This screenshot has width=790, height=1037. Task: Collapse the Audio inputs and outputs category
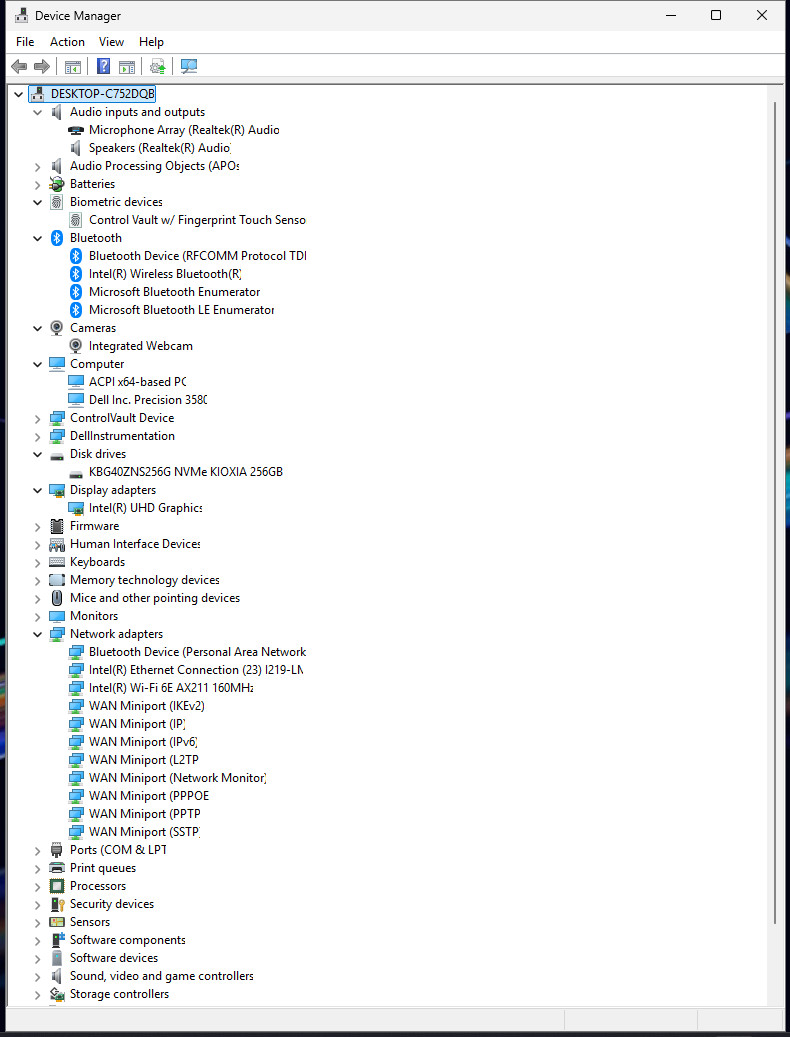click(38, 112)
